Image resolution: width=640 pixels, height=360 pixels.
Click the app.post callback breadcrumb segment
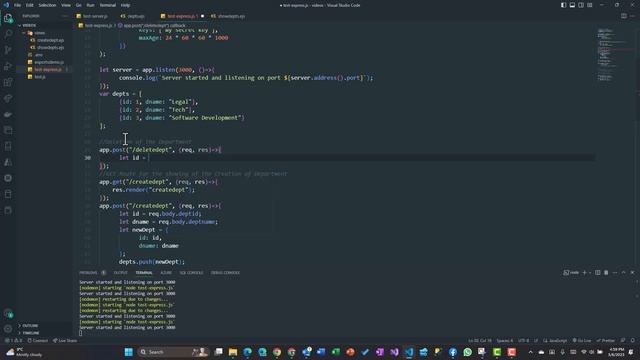pos(152,25)
